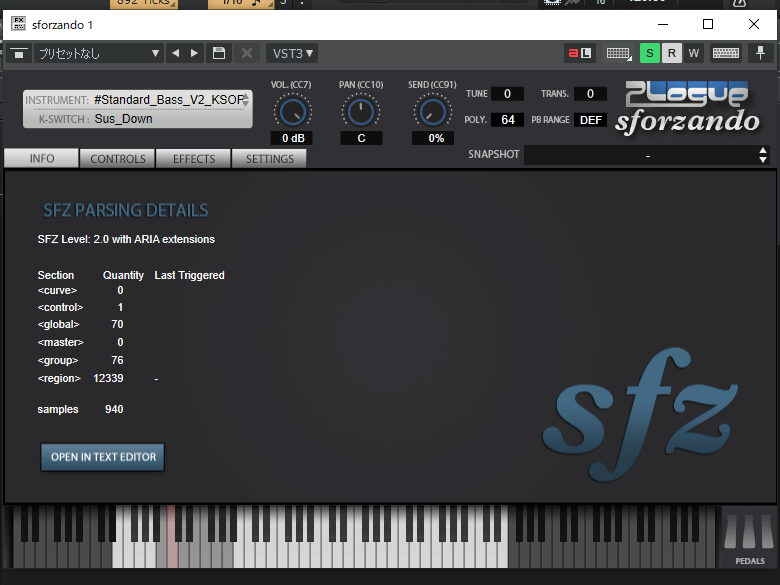Minimize the sforzando 1 window
780x585 pixels.
663,24
